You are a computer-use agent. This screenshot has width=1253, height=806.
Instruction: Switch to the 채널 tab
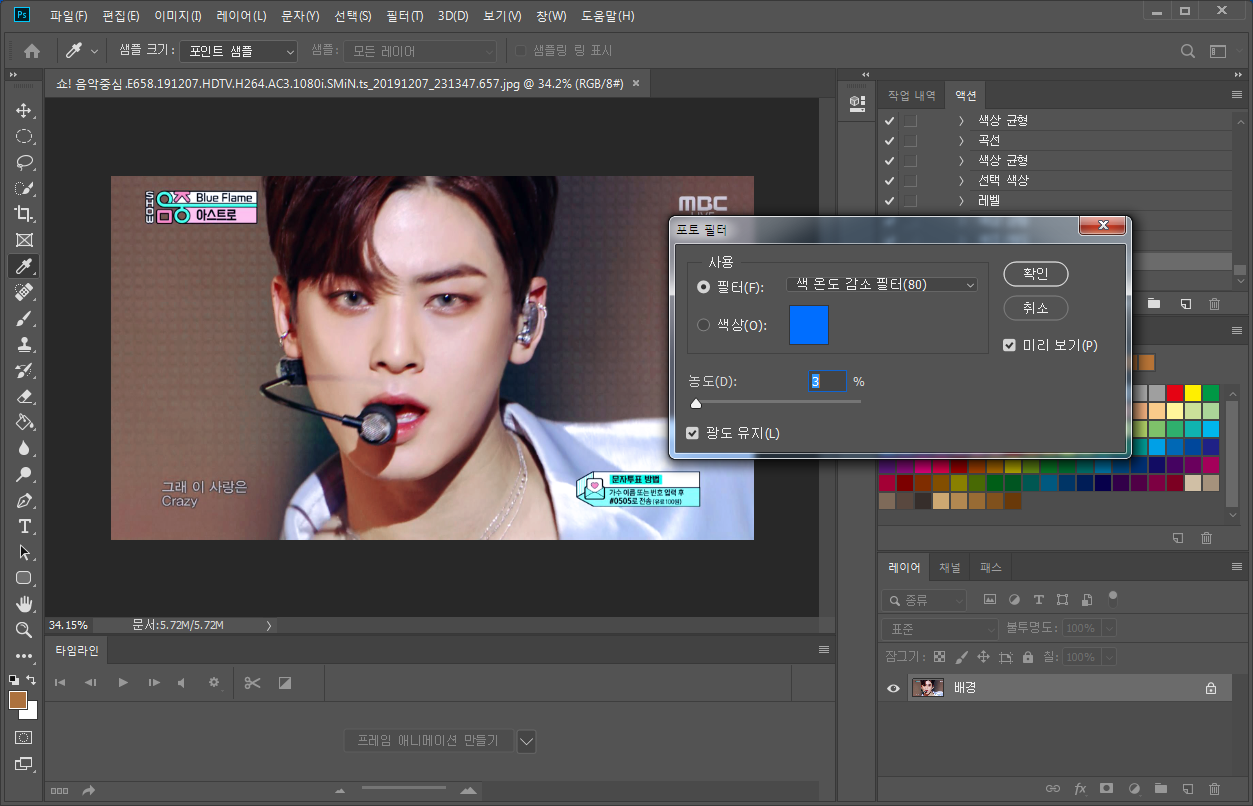(x=950, y=567)
